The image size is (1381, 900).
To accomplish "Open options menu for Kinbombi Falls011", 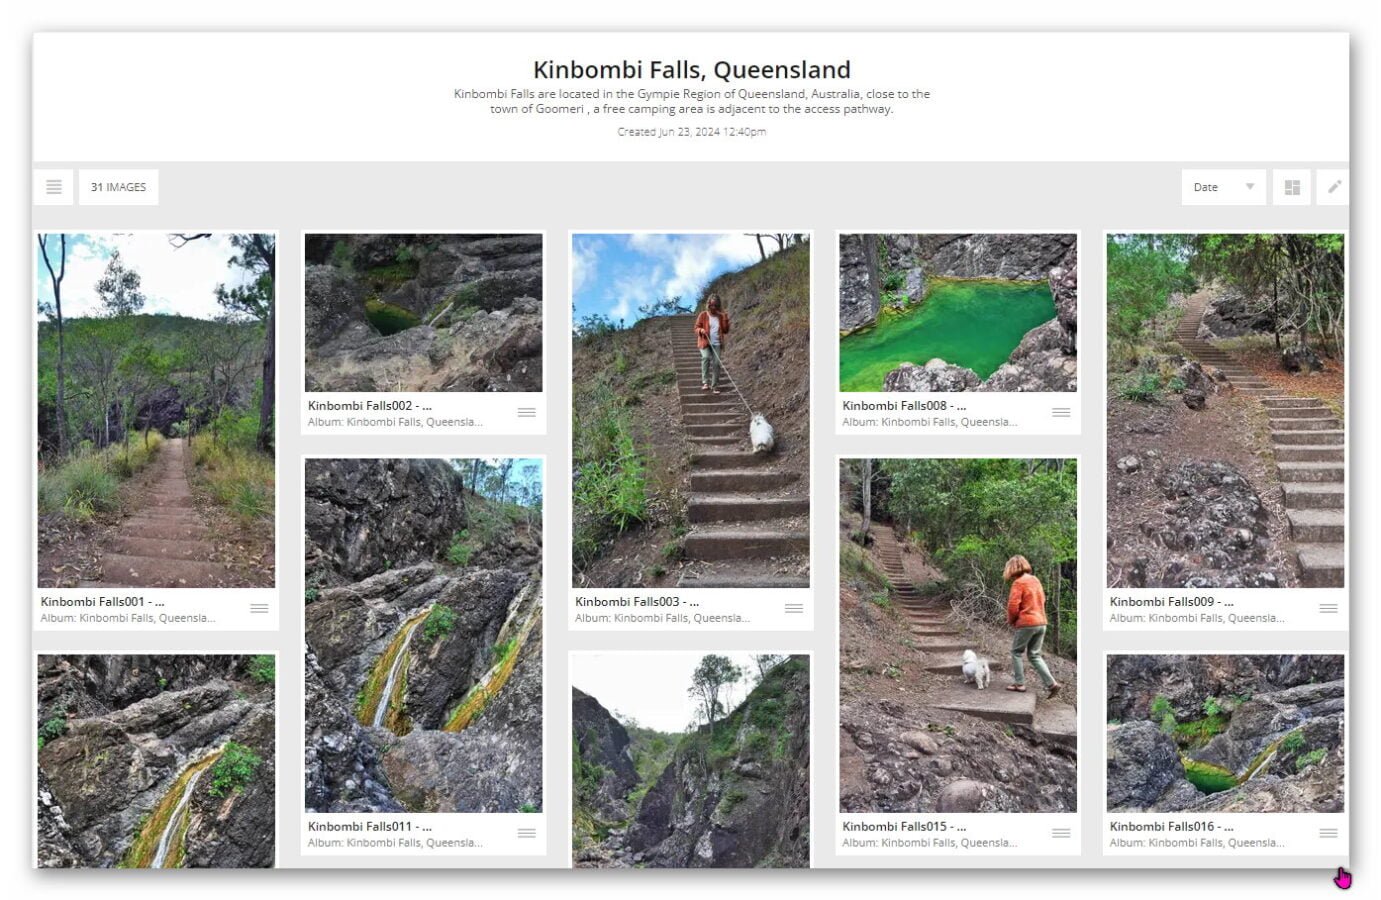I will 526,834.
